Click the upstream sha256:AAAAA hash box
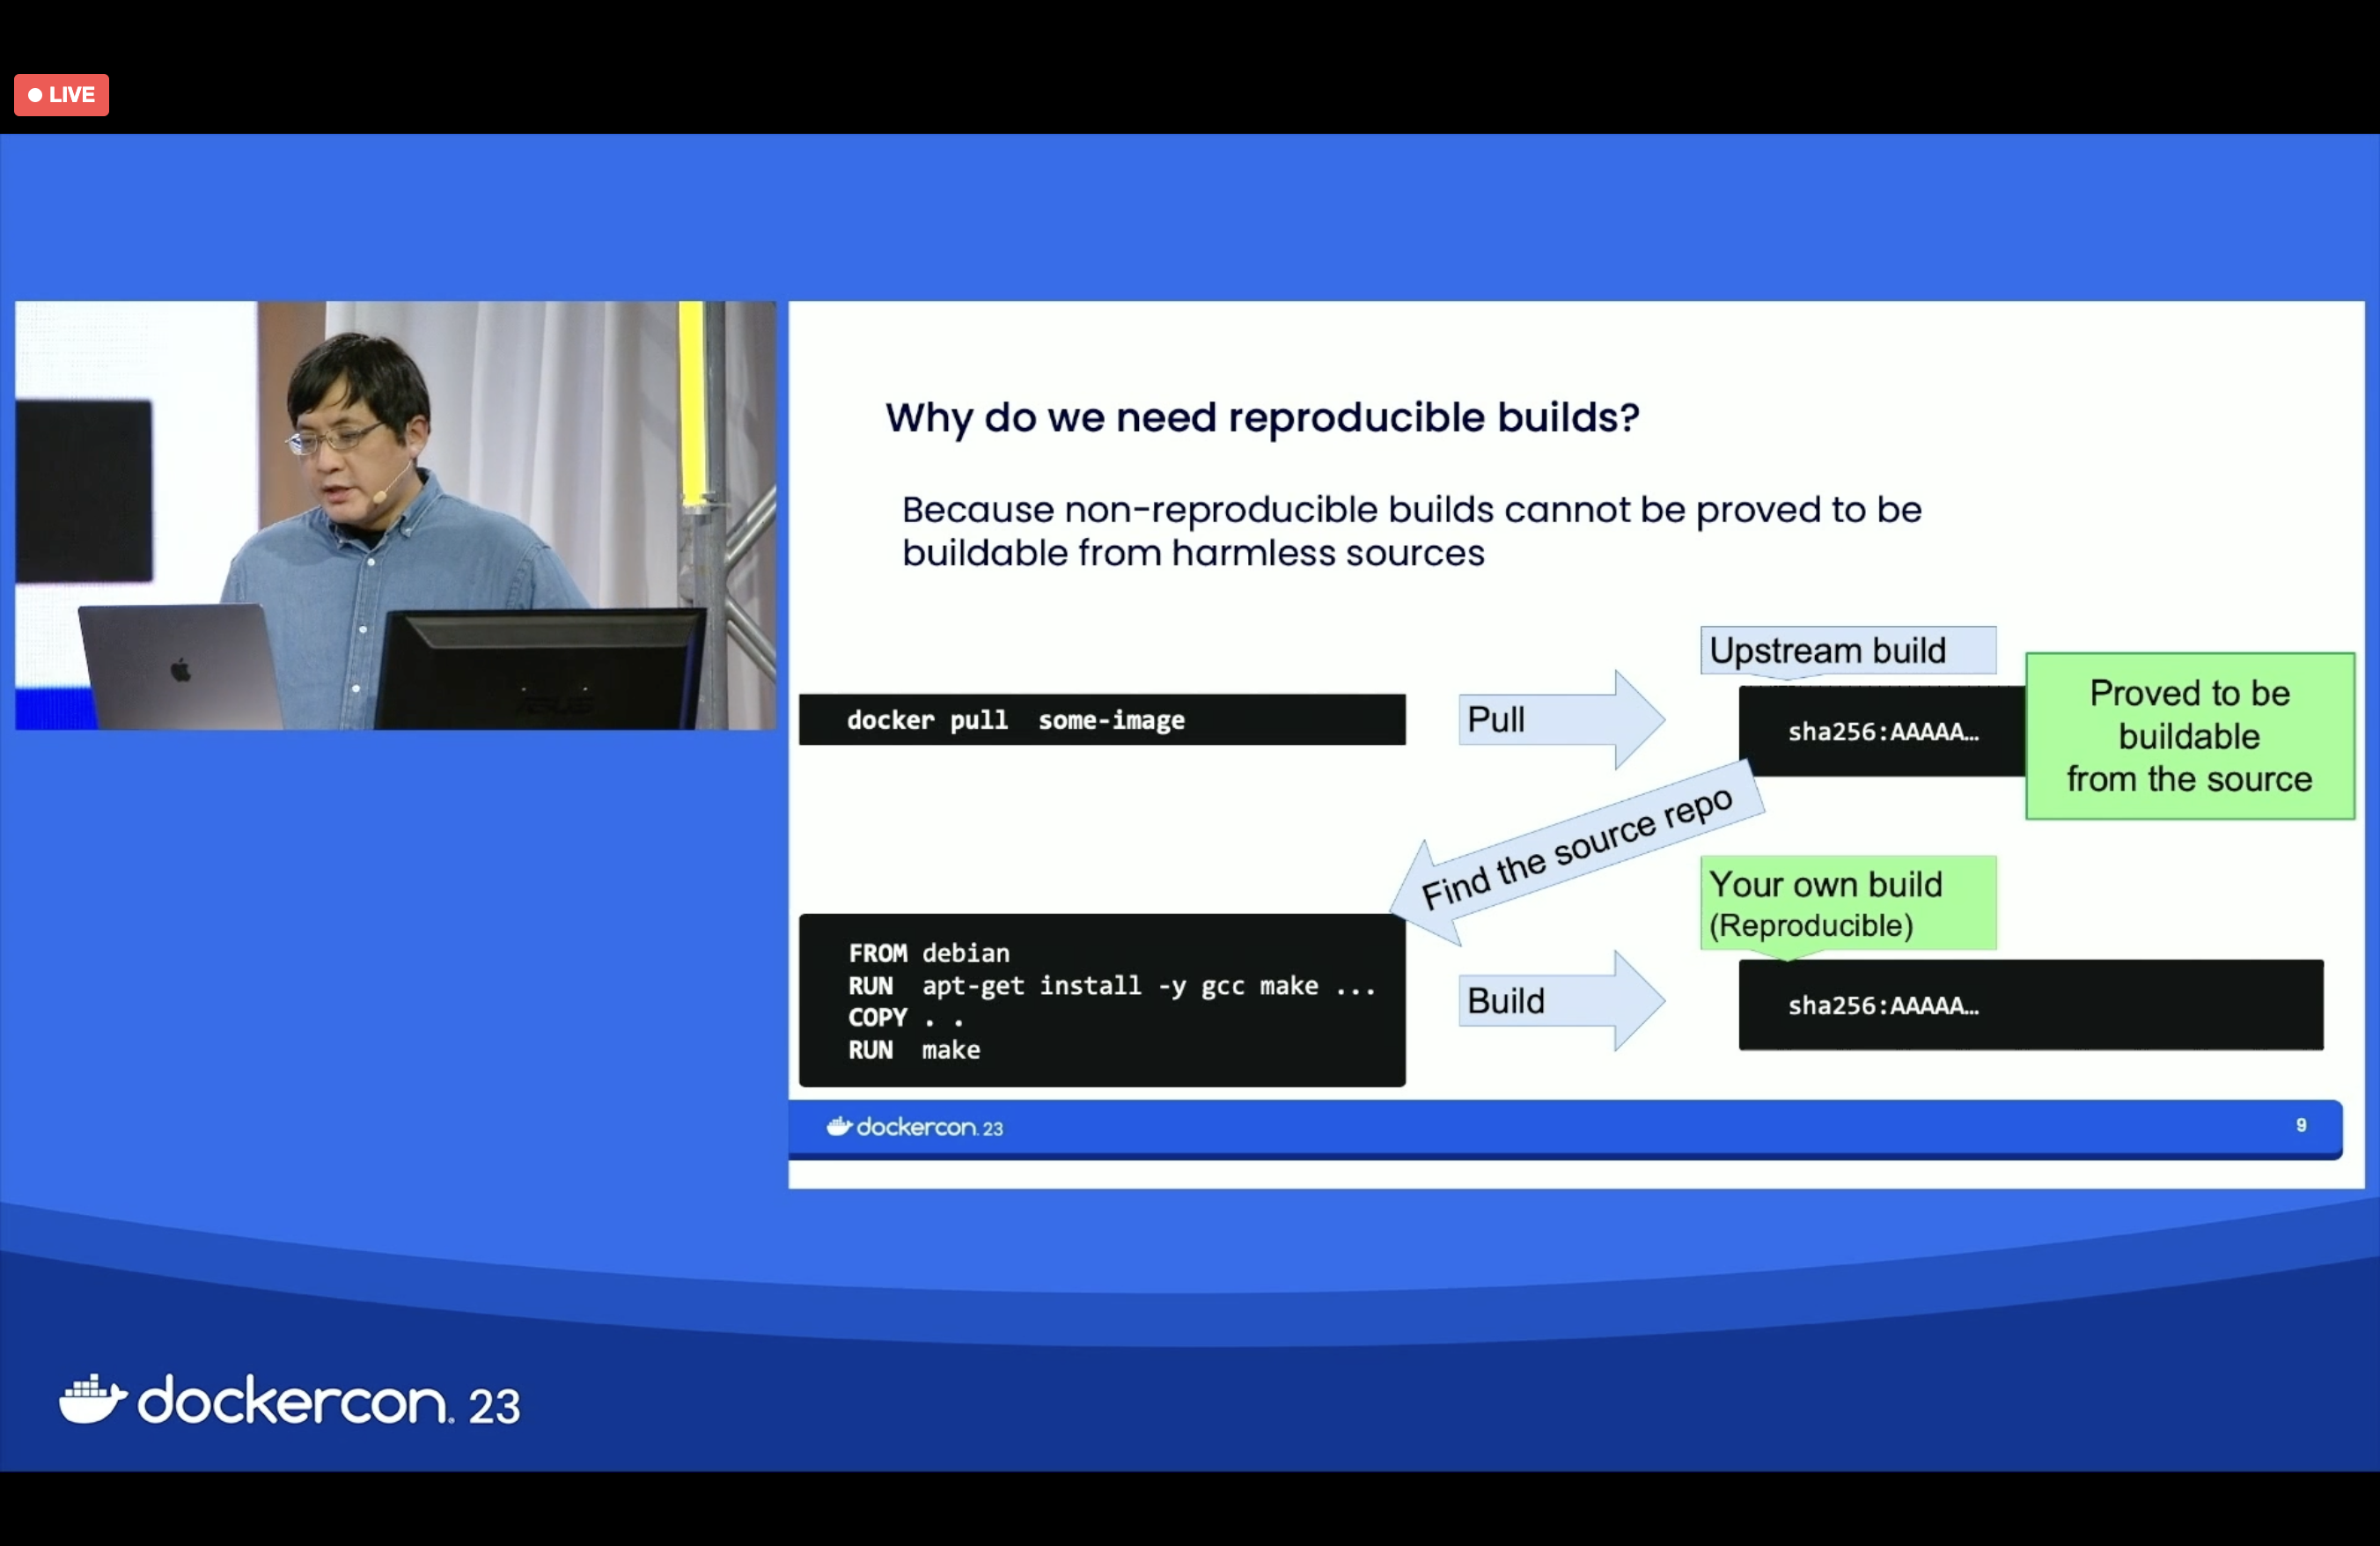This screenshot has width=2380, height=1546. [1882, 731]
